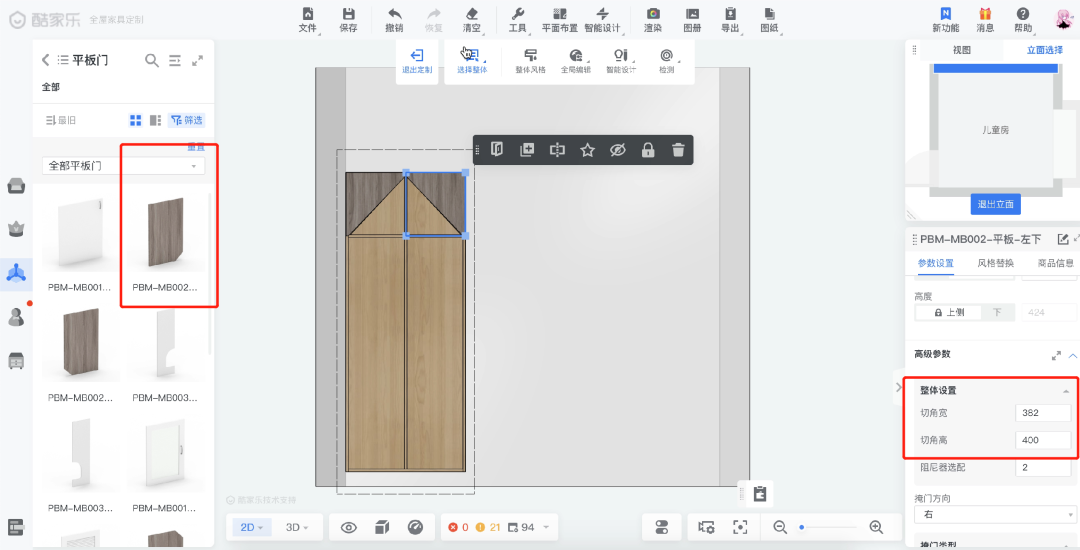
Task: Open the top-bar 智能设计 icon beside 平面布置
Action: click(602, 14)
